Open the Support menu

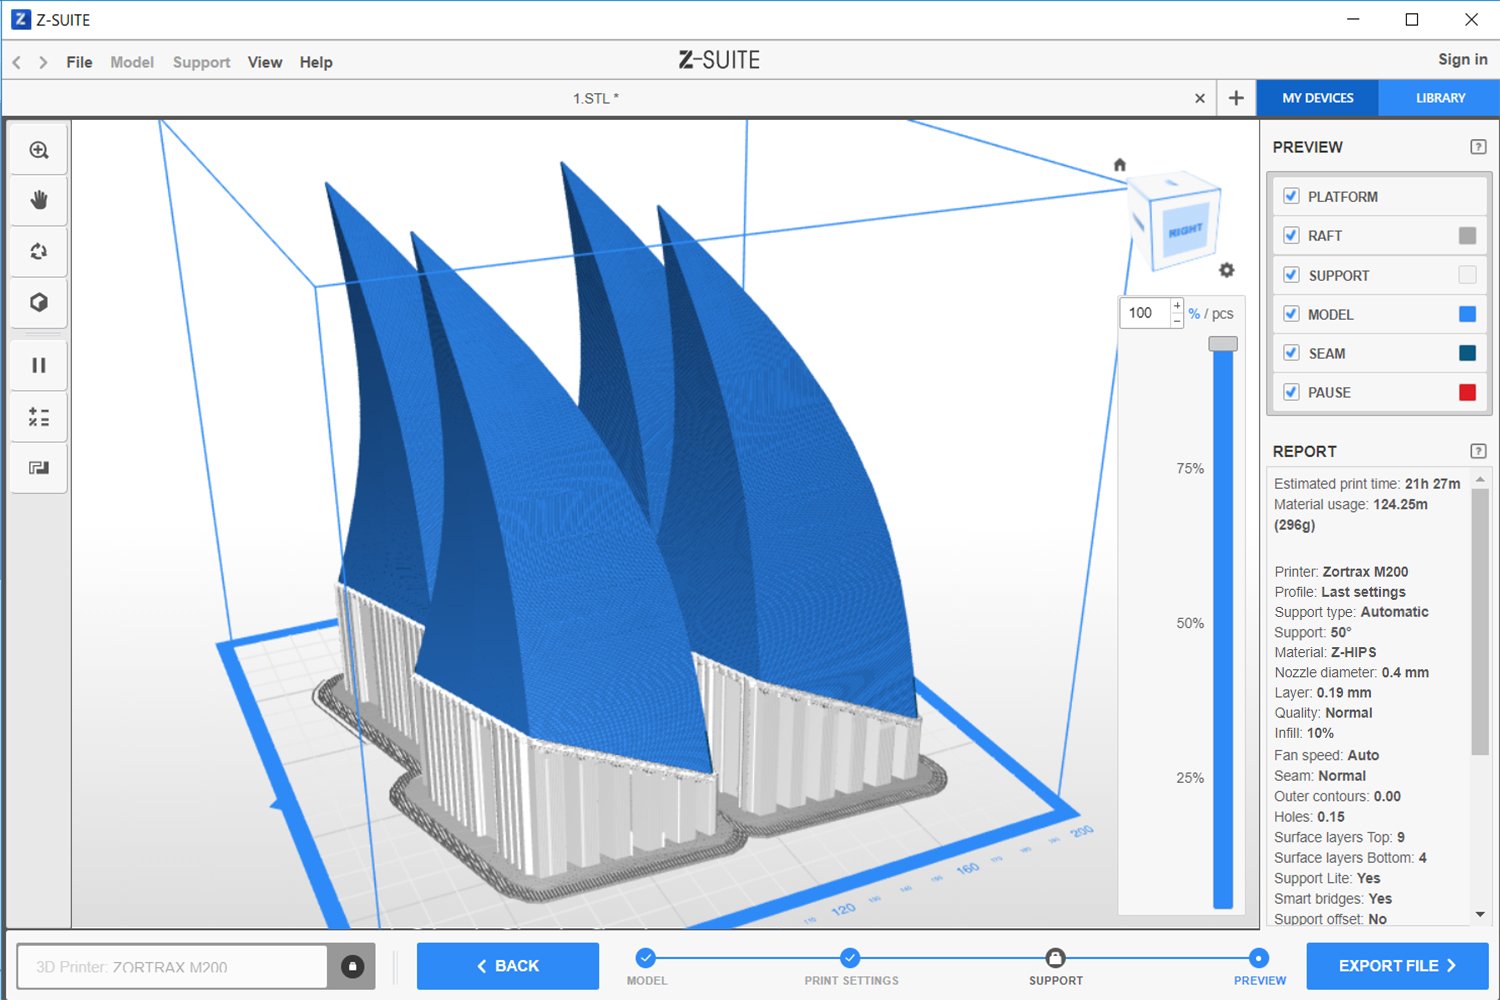pos(201,62)
